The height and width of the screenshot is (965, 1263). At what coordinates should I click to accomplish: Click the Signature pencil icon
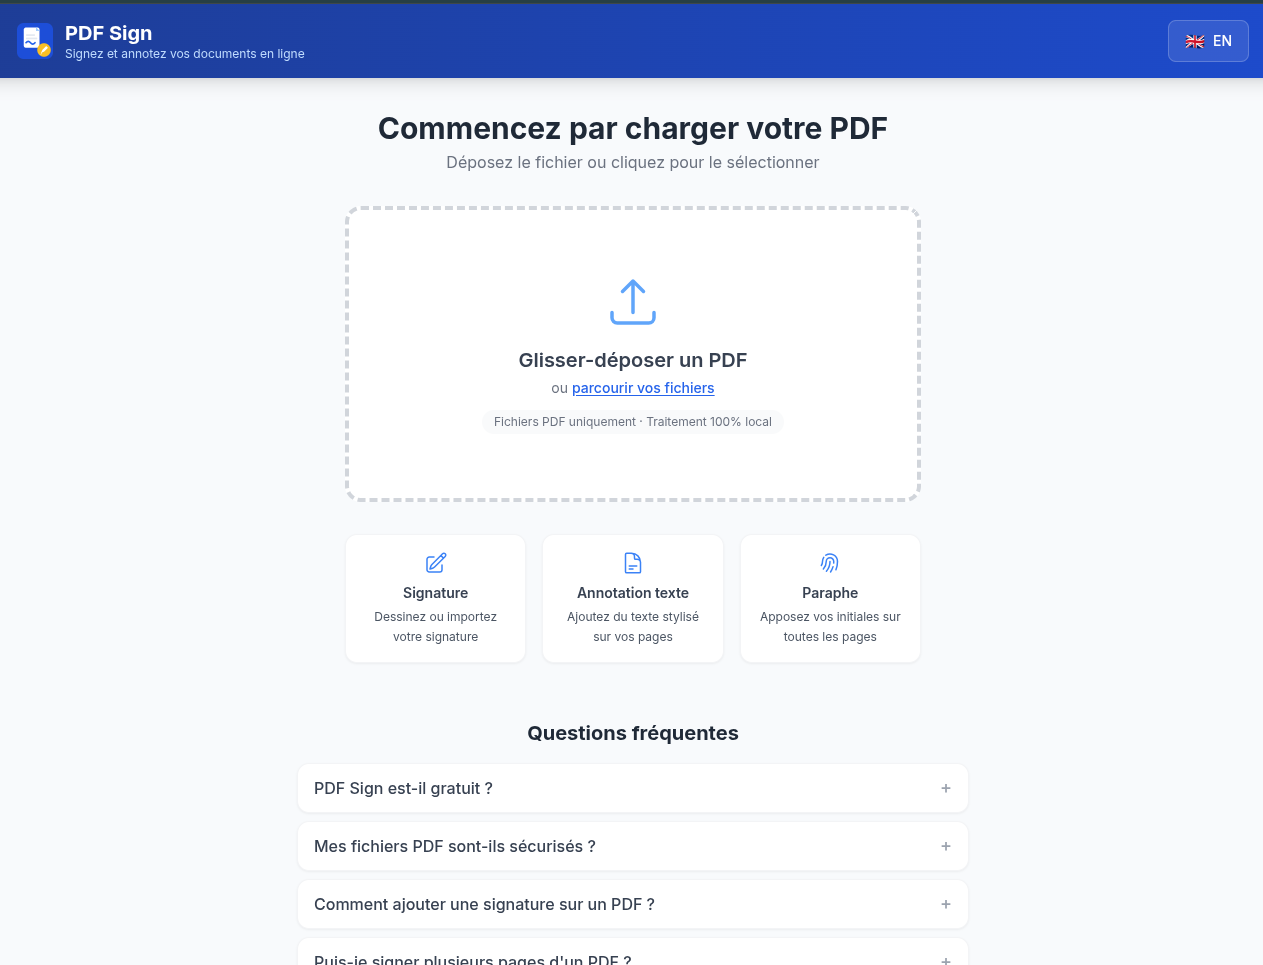click(436, 563)
